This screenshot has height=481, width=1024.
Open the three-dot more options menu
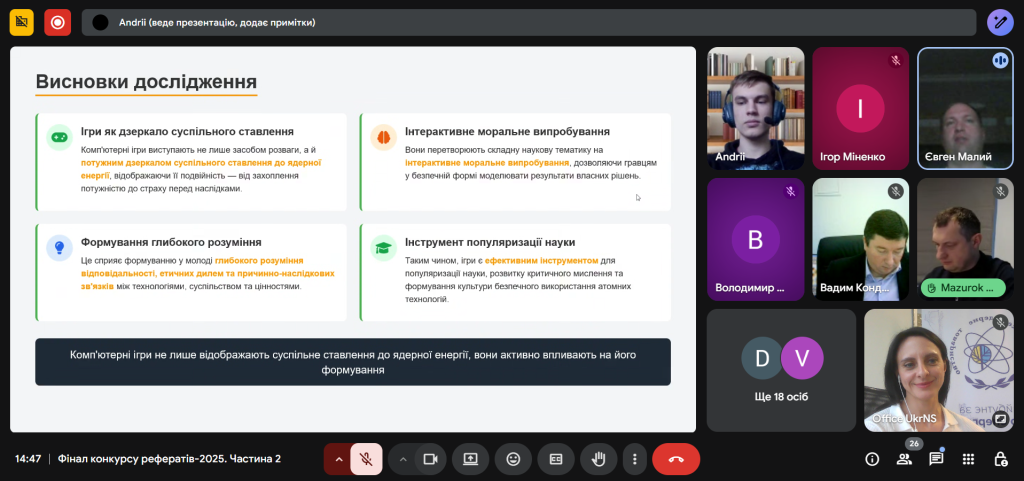tap(634, 459)
